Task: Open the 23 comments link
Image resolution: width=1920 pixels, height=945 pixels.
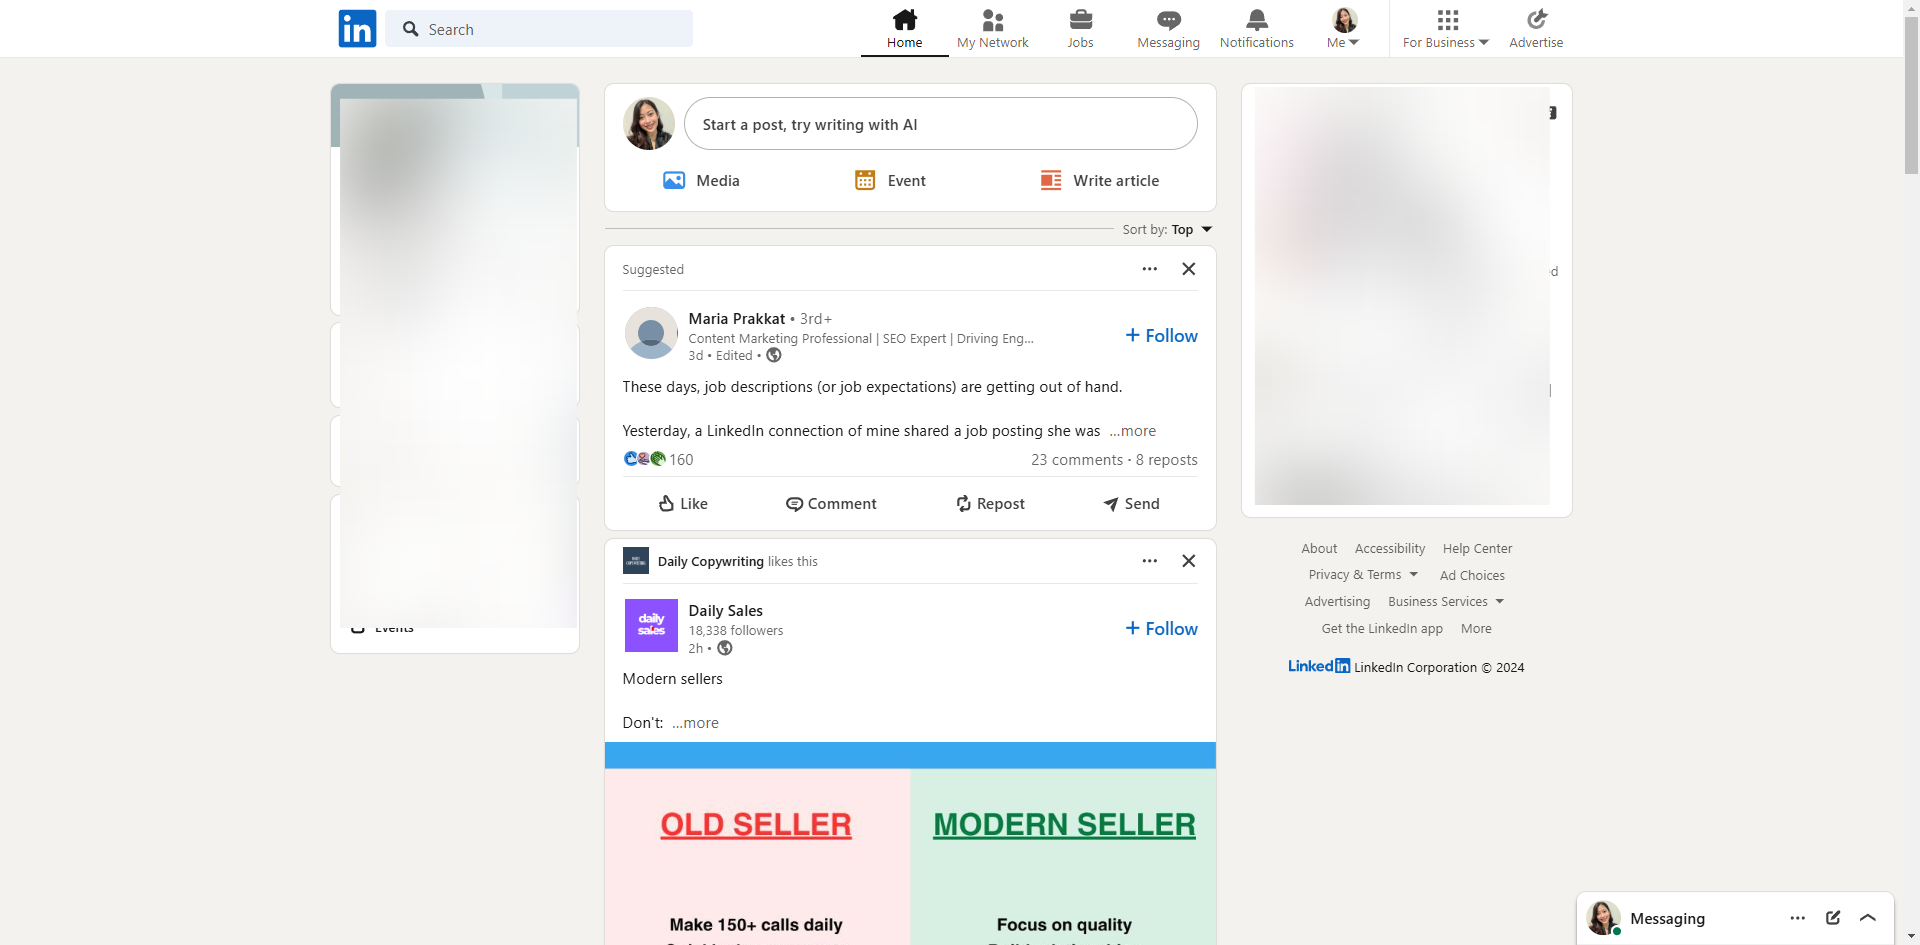Action: point(1077,459)
